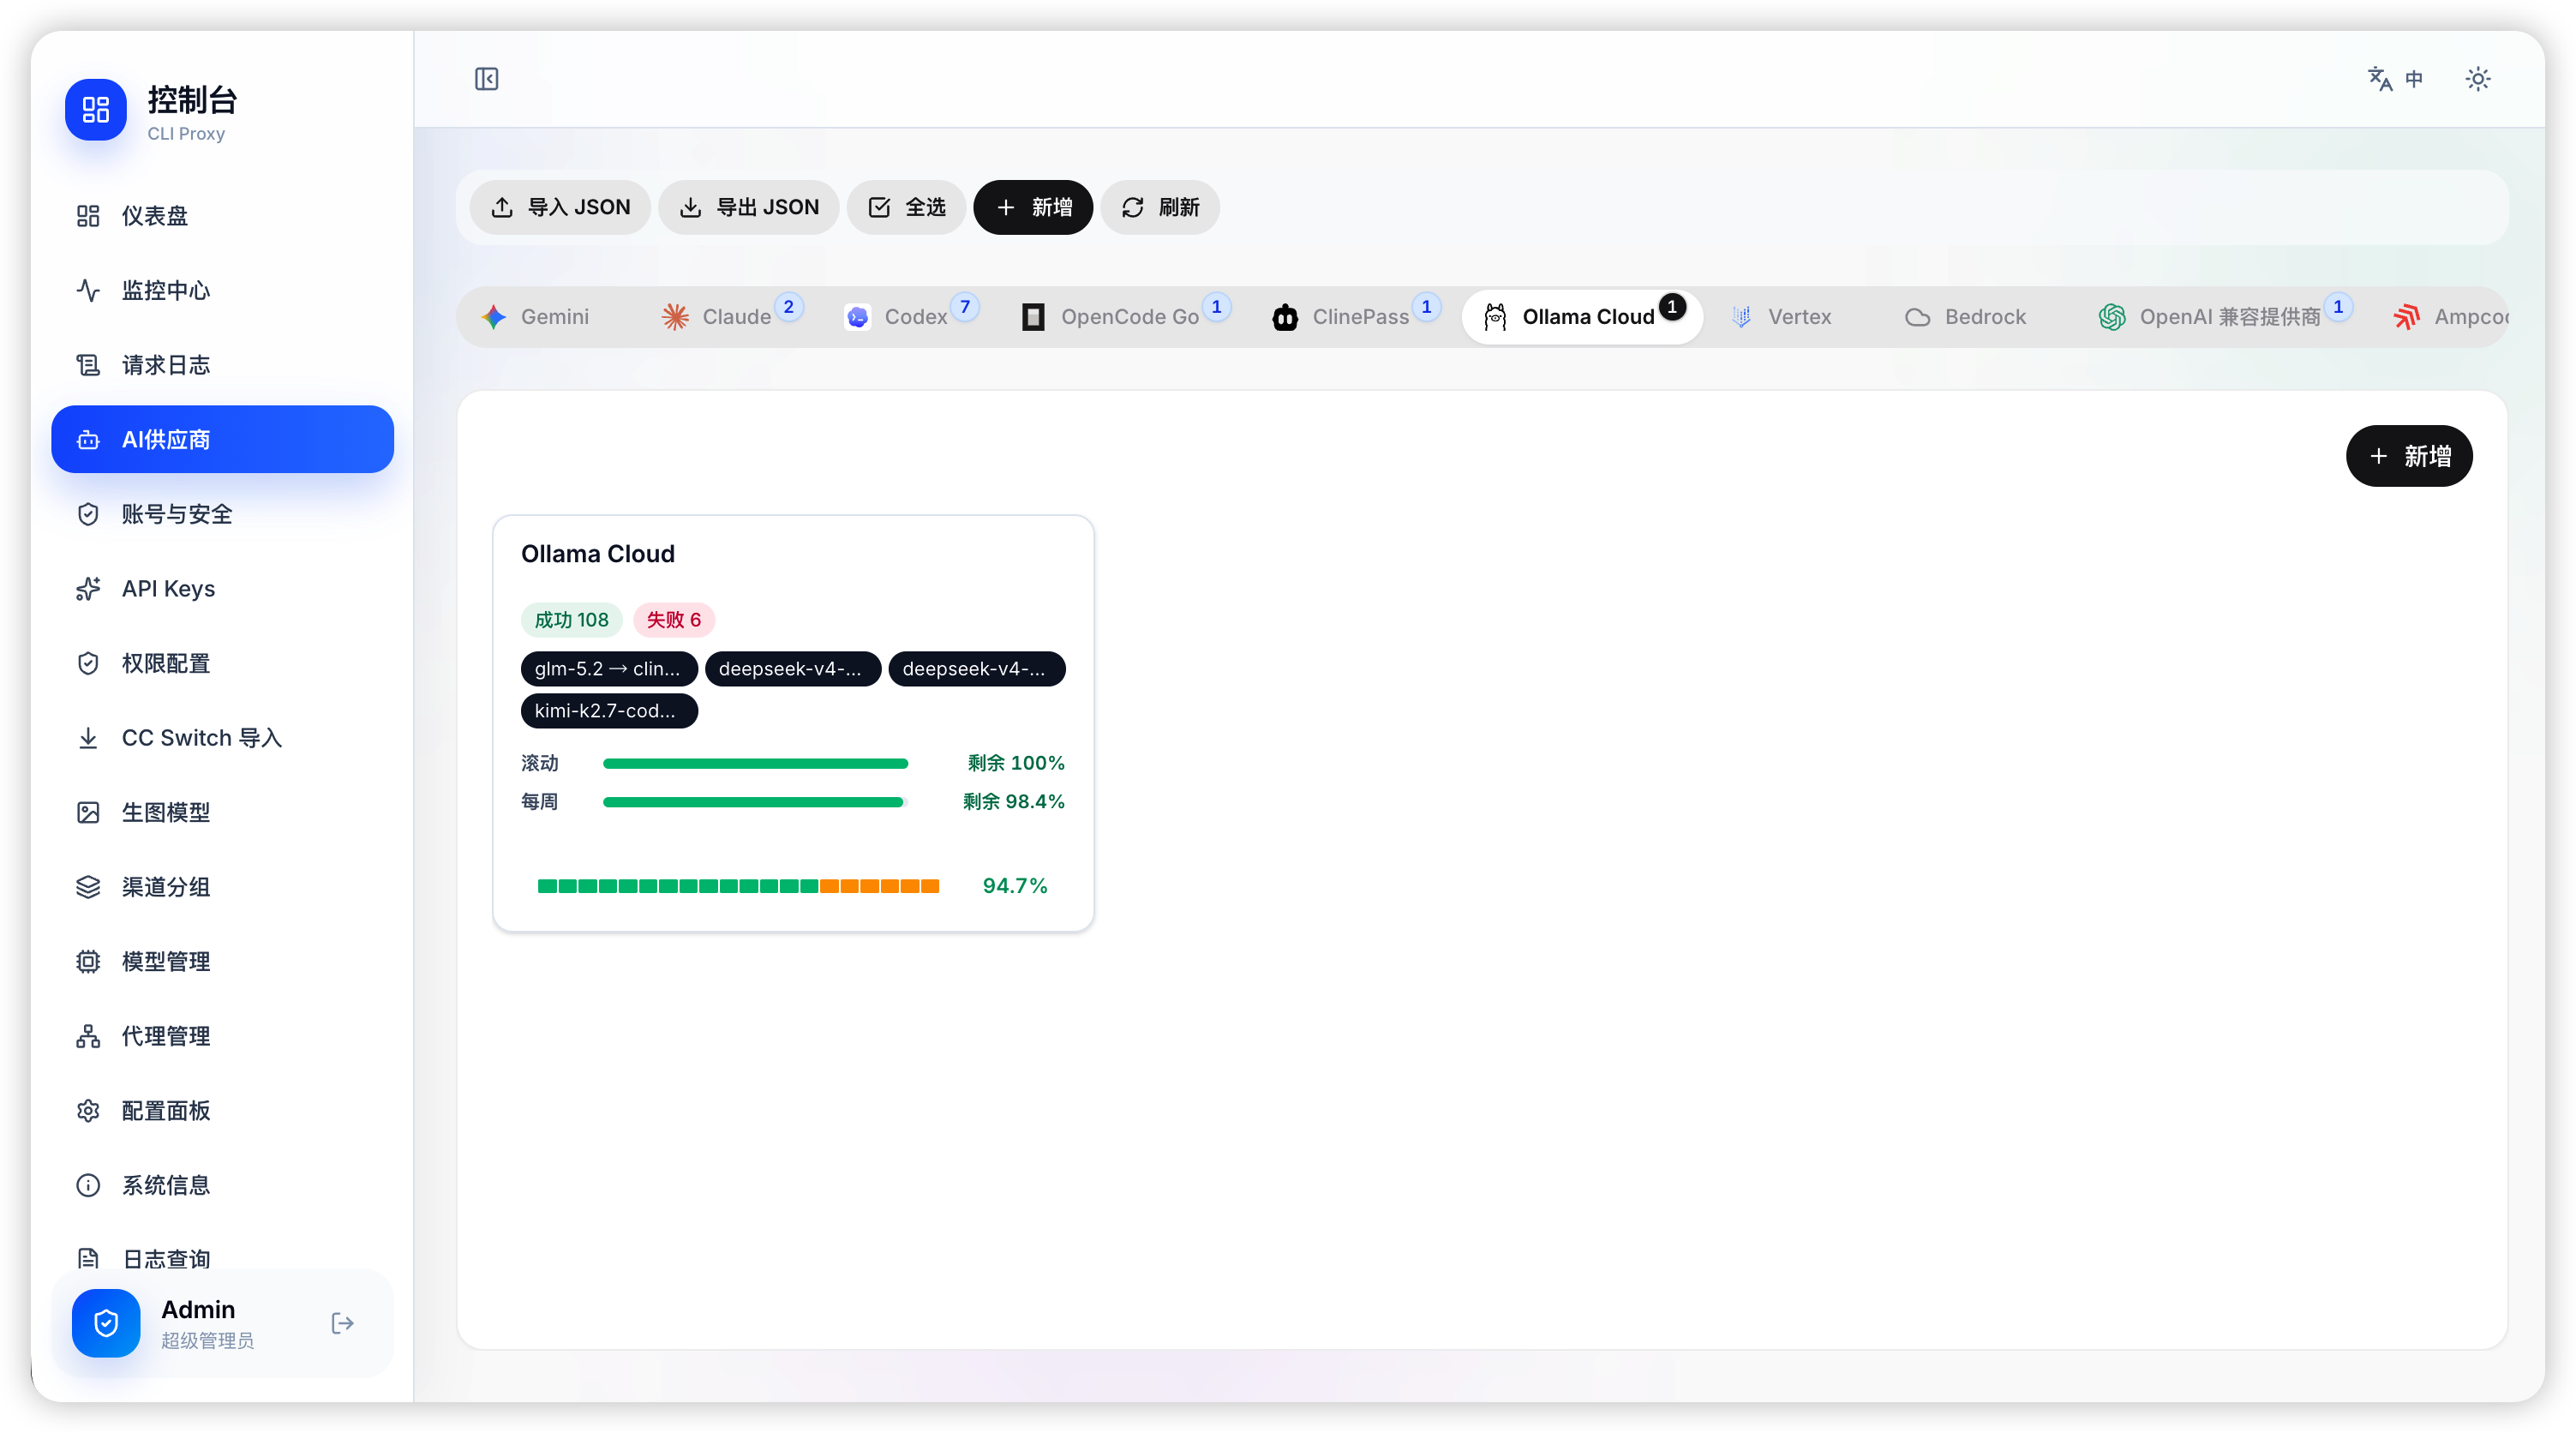
Task: Click 导出 JSON button
Action: point(749,207)
